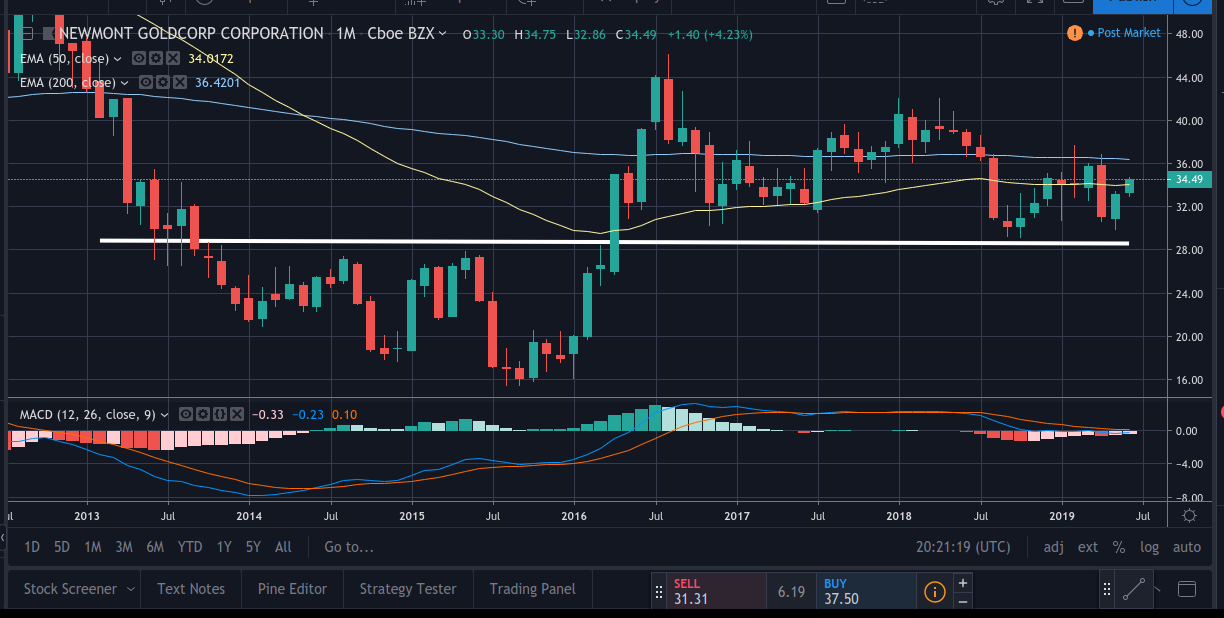Toggle percent scale mode

1119,547
